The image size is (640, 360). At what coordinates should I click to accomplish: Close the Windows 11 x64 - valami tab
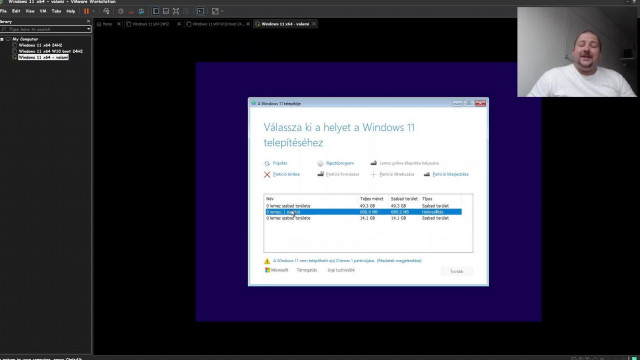314,24
